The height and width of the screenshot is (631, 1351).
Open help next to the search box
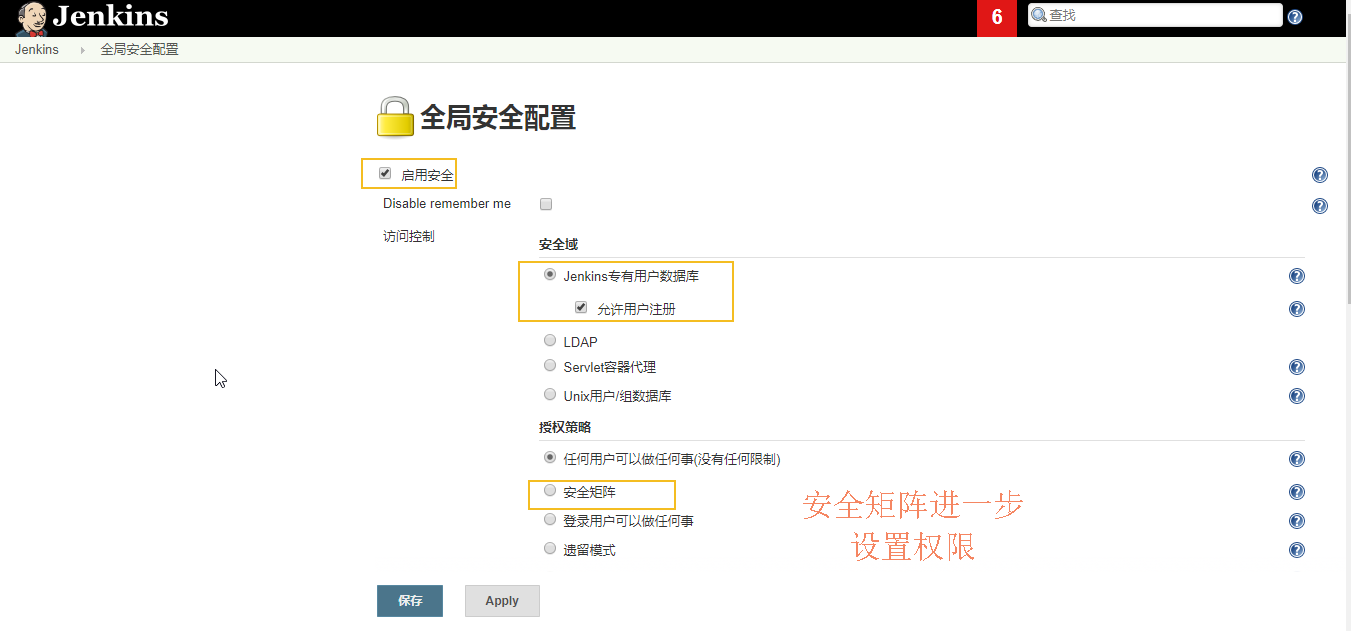1295,17
